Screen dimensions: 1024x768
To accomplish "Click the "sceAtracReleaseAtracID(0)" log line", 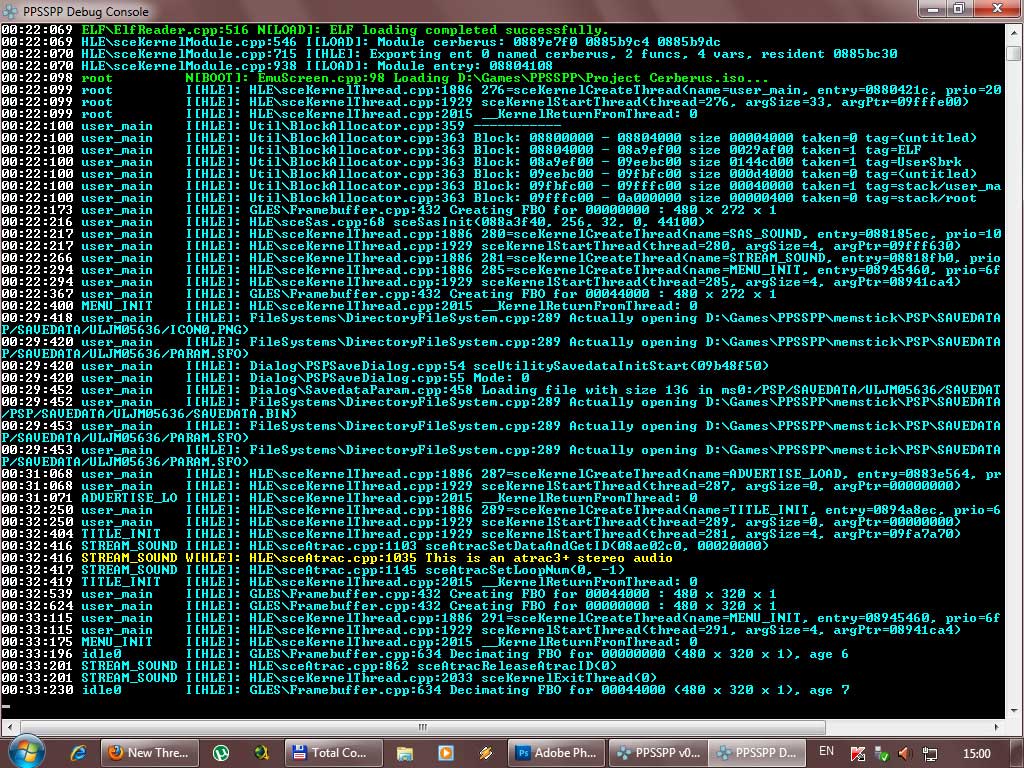I will [309, 666].
